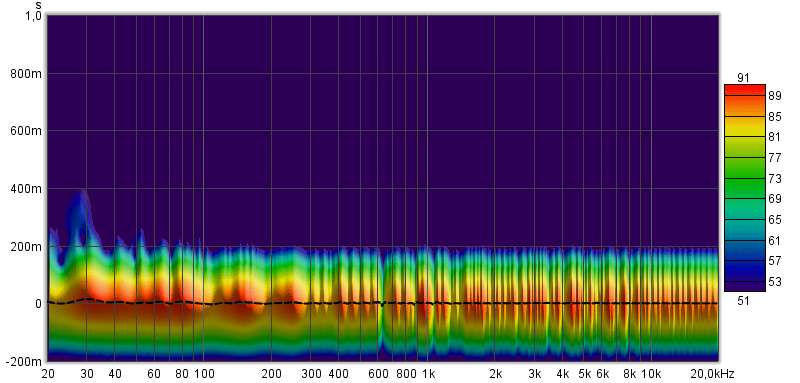
Task: Select the "30" frequency axis label
Action: tap(87, 373)
